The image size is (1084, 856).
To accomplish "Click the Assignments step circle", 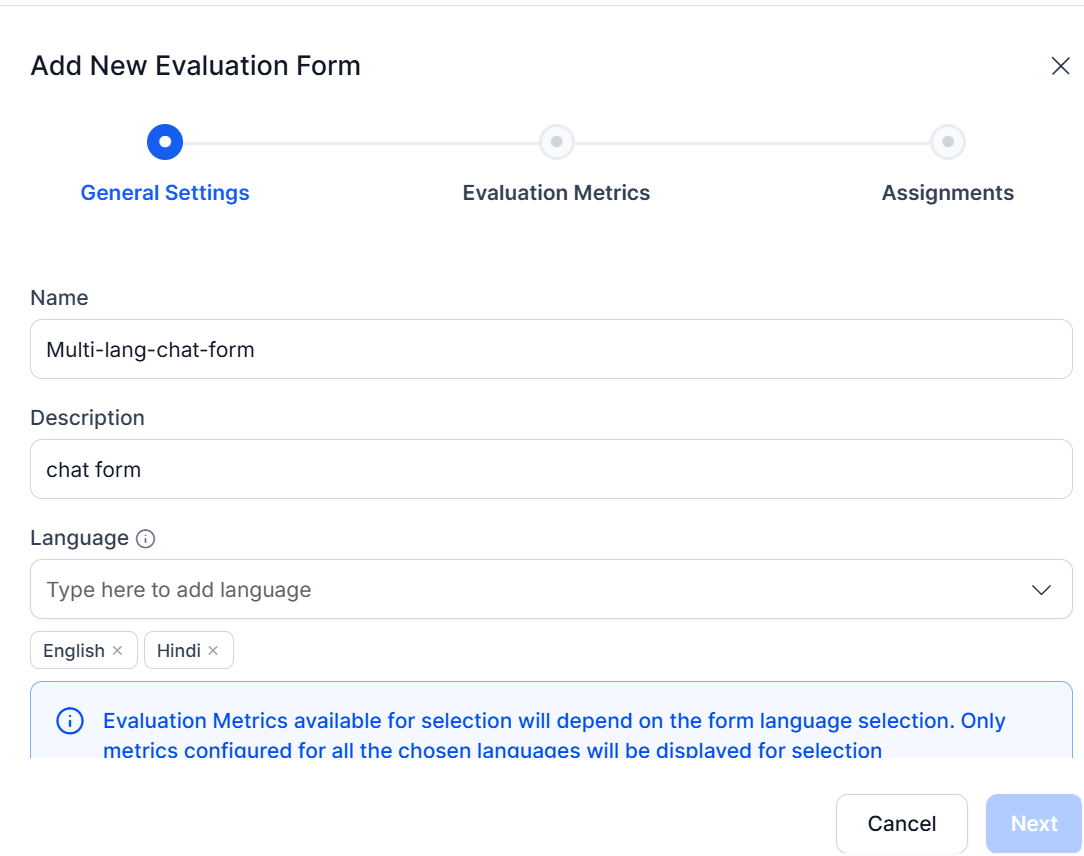I will (948, 142).
